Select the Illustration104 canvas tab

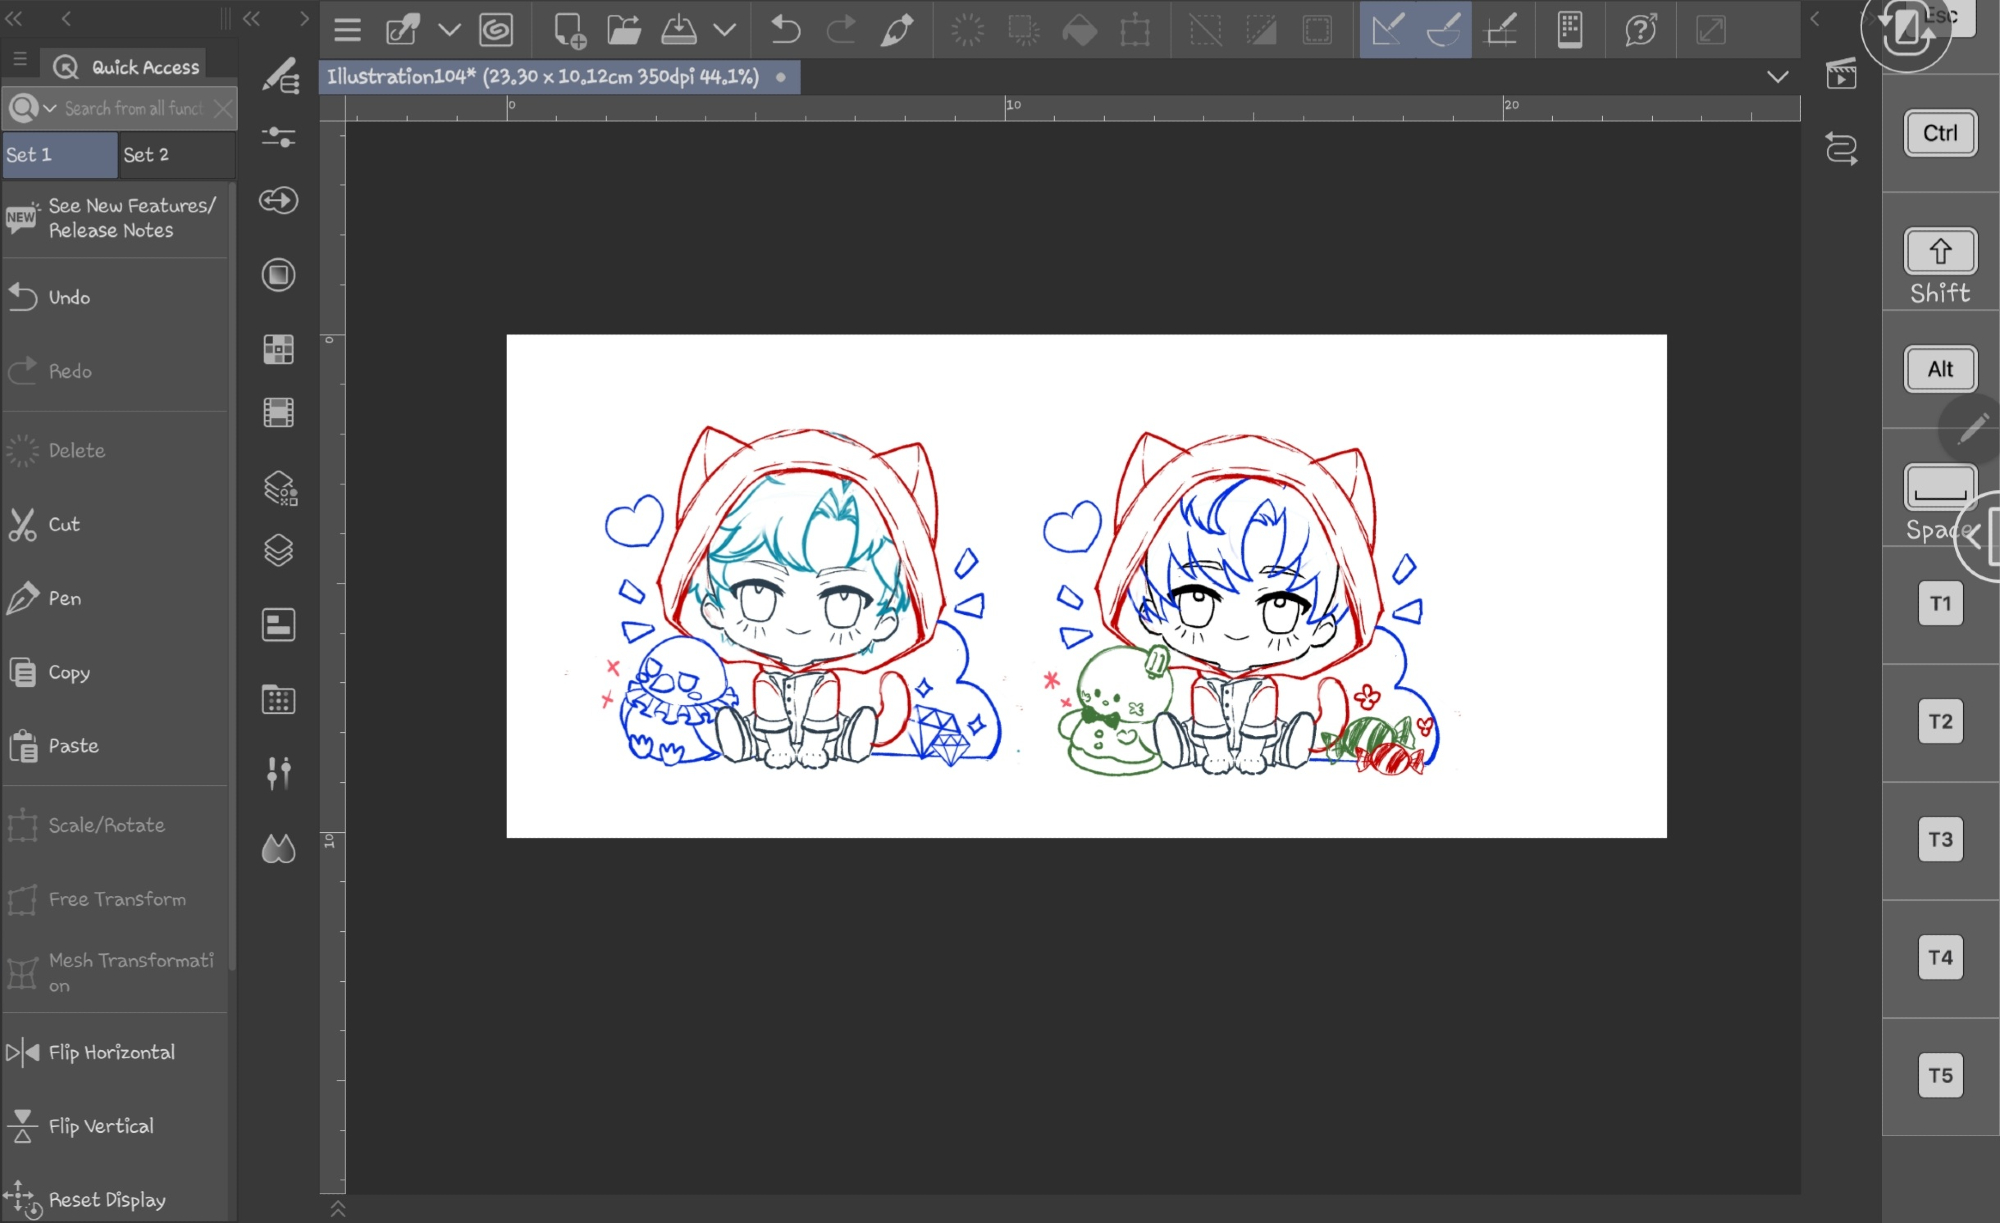pyautogui.click(x=543, y=77)
